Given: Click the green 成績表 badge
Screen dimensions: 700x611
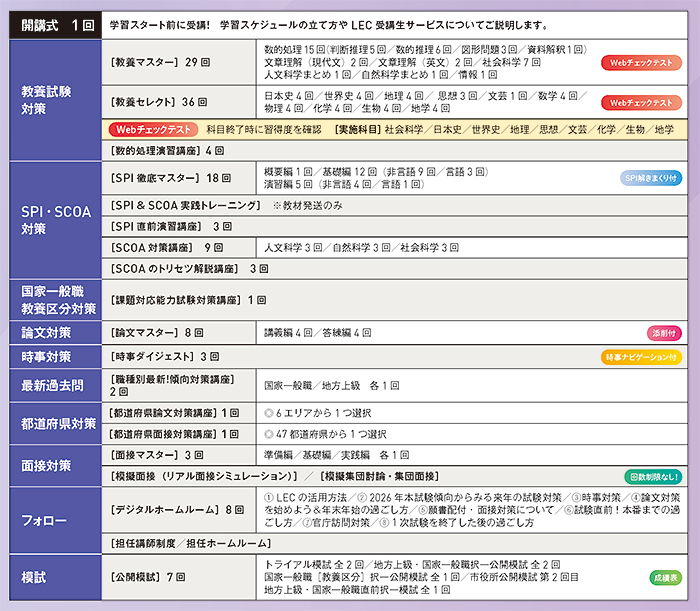Looking at the screenshot, I should pyautogui.click(x=665, y=577).
